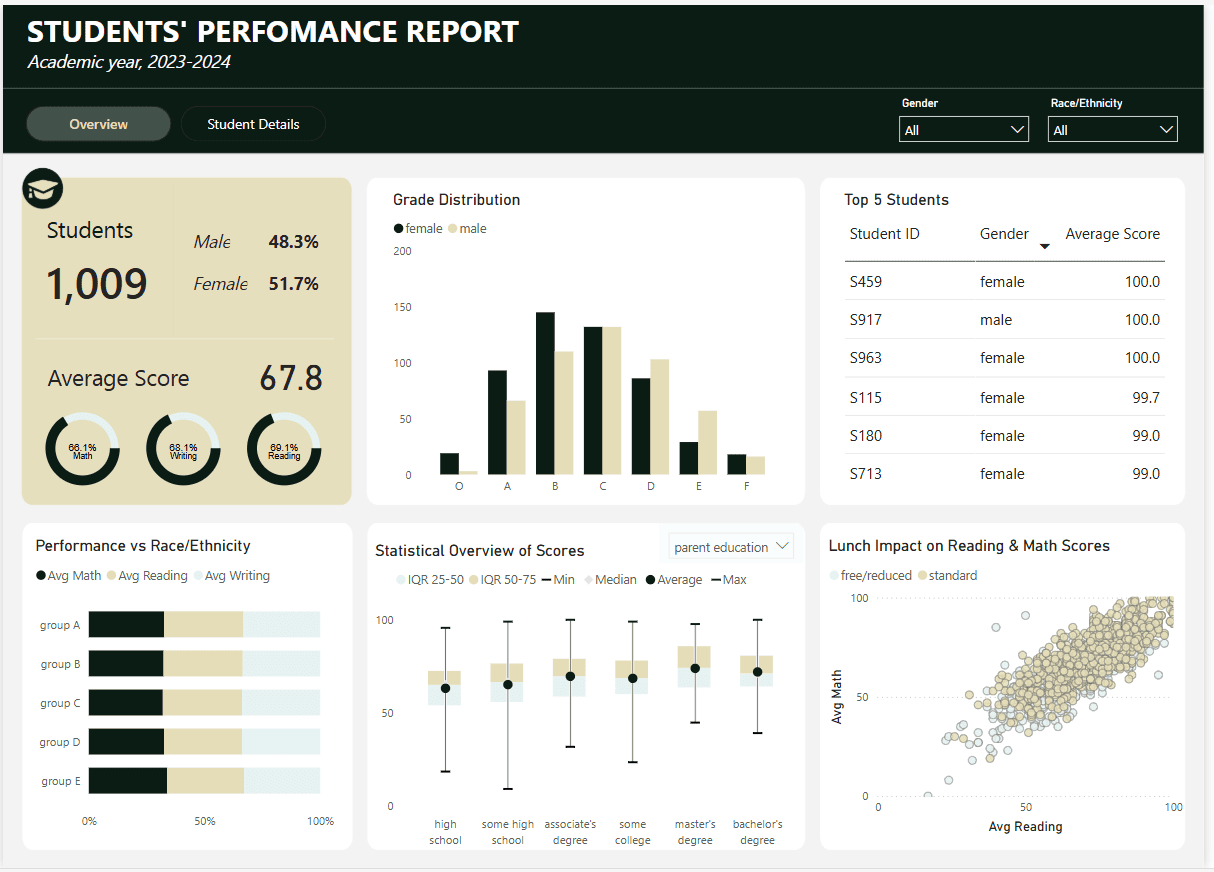Screen dimensions: 1214x872
Task: Toggle the standard lunch legend item
Action: [x=946, y=576]
